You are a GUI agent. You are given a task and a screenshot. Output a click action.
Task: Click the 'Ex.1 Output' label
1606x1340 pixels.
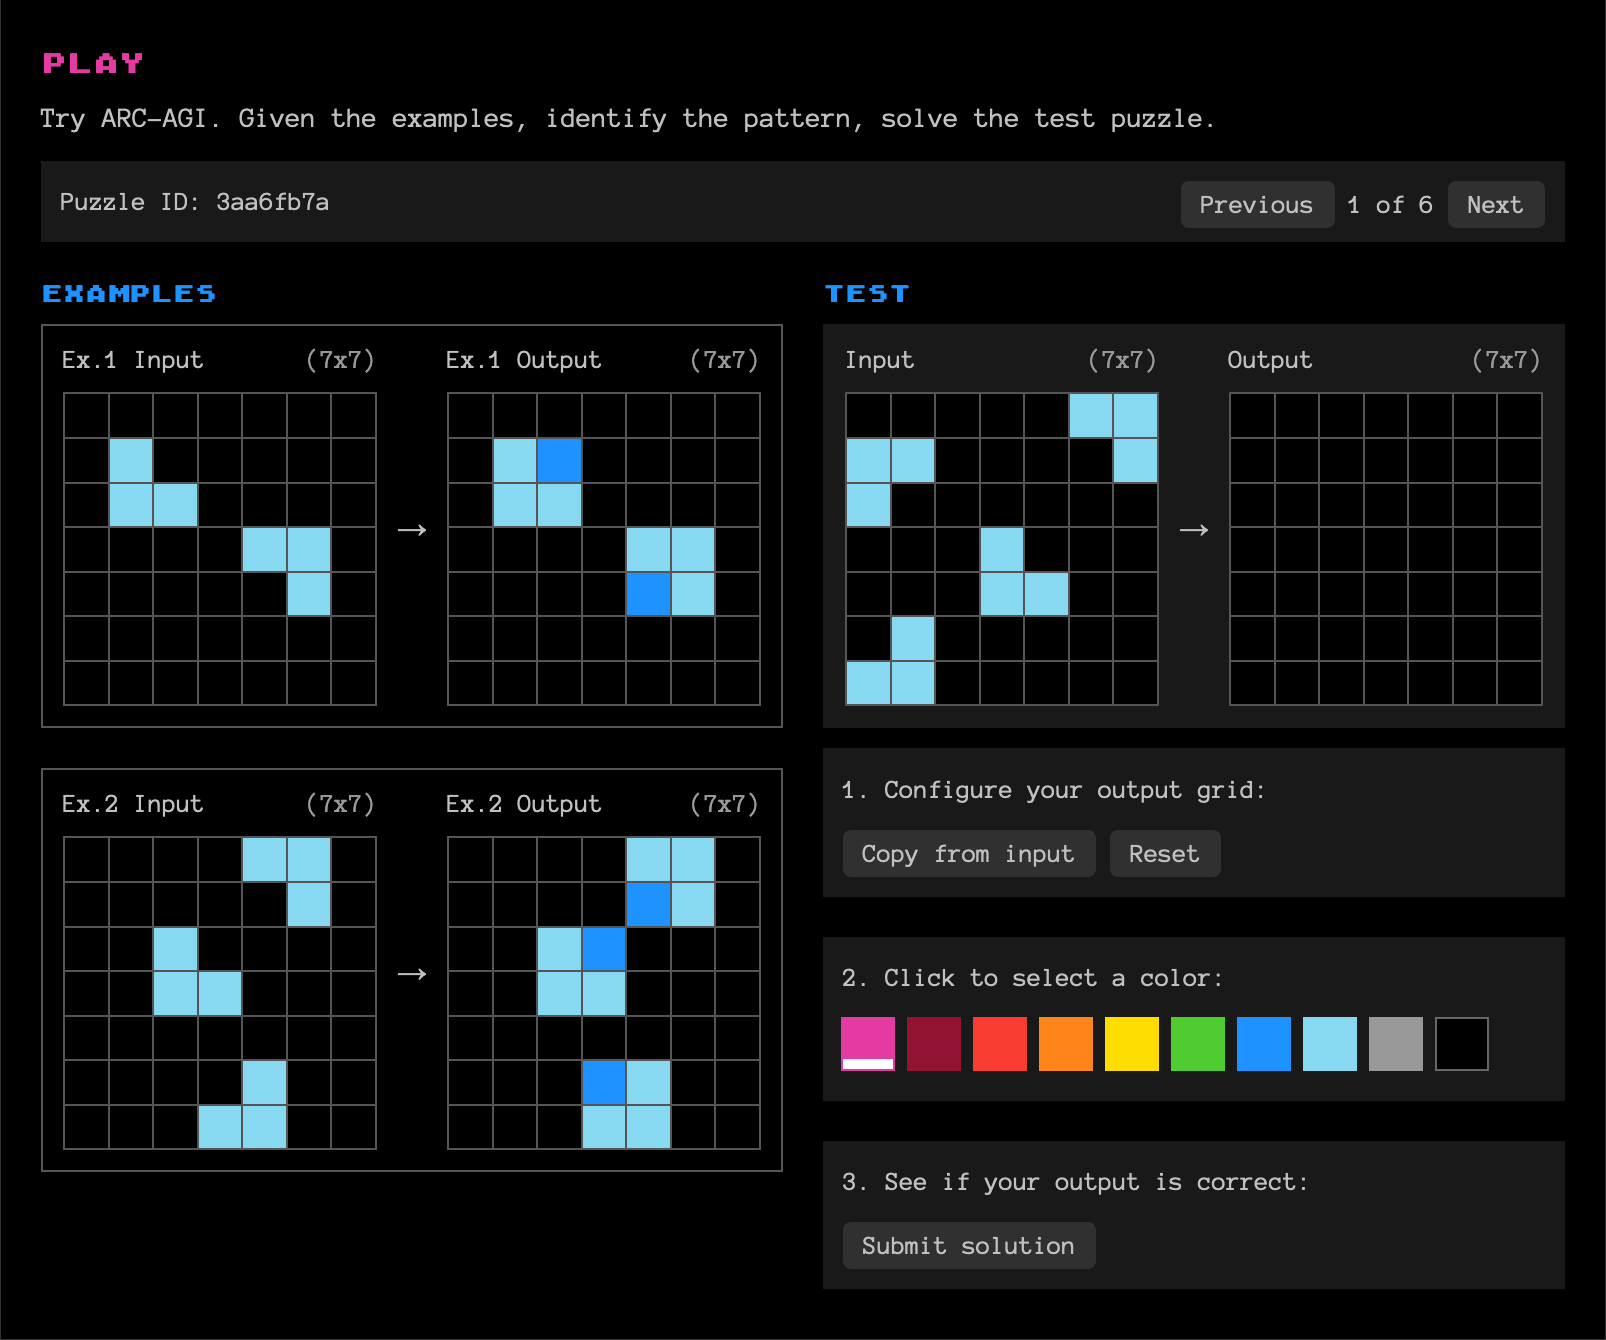pyautogui.click(x=523, y=360)
